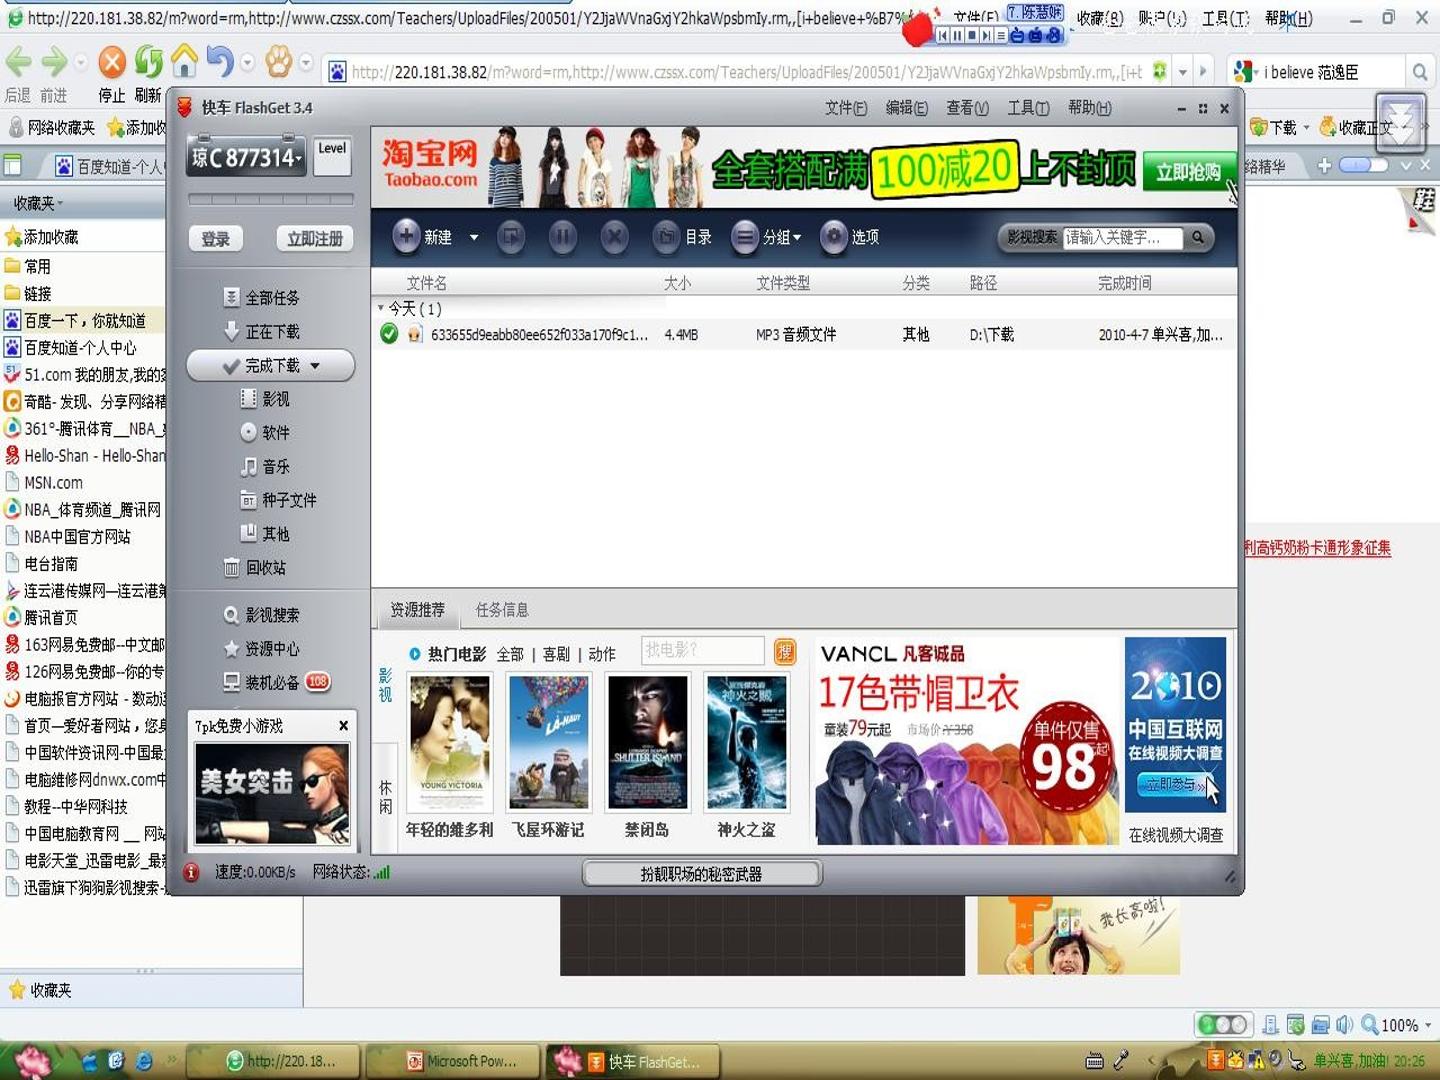Click the 影视搜索 keyword input field
Viewport: 1440px width, 1080px height.
1122,237
